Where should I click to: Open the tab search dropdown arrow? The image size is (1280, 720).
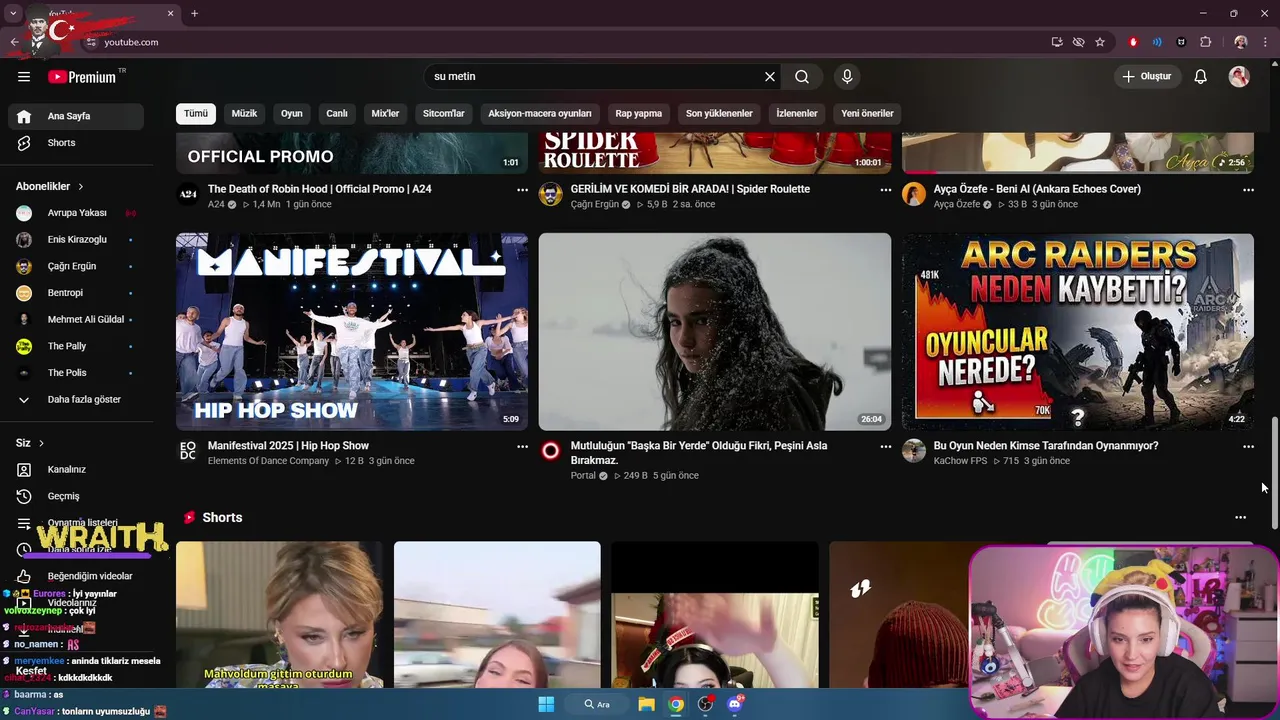tap(13, 13)
